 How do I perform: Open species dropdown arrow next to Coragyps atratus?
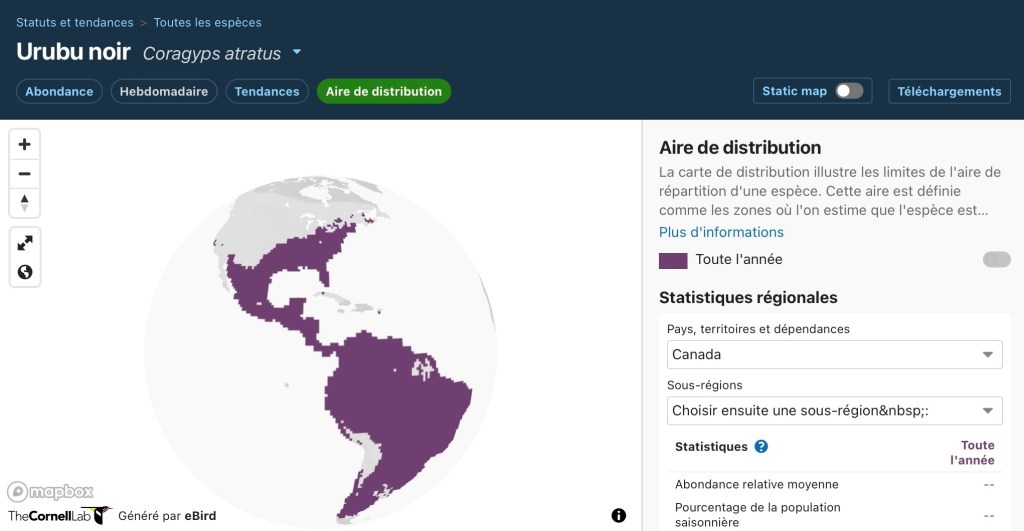(297, 52)
